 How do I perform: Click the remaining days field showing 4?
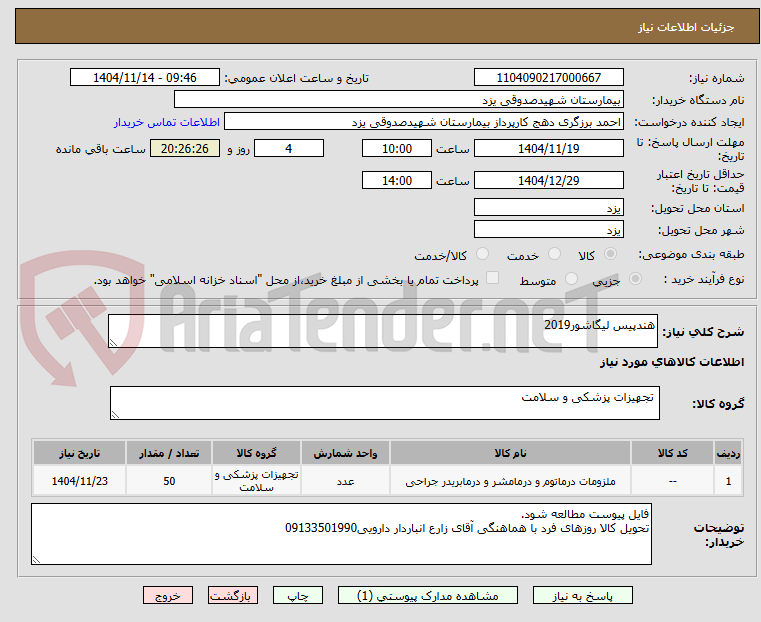point(289,148)
